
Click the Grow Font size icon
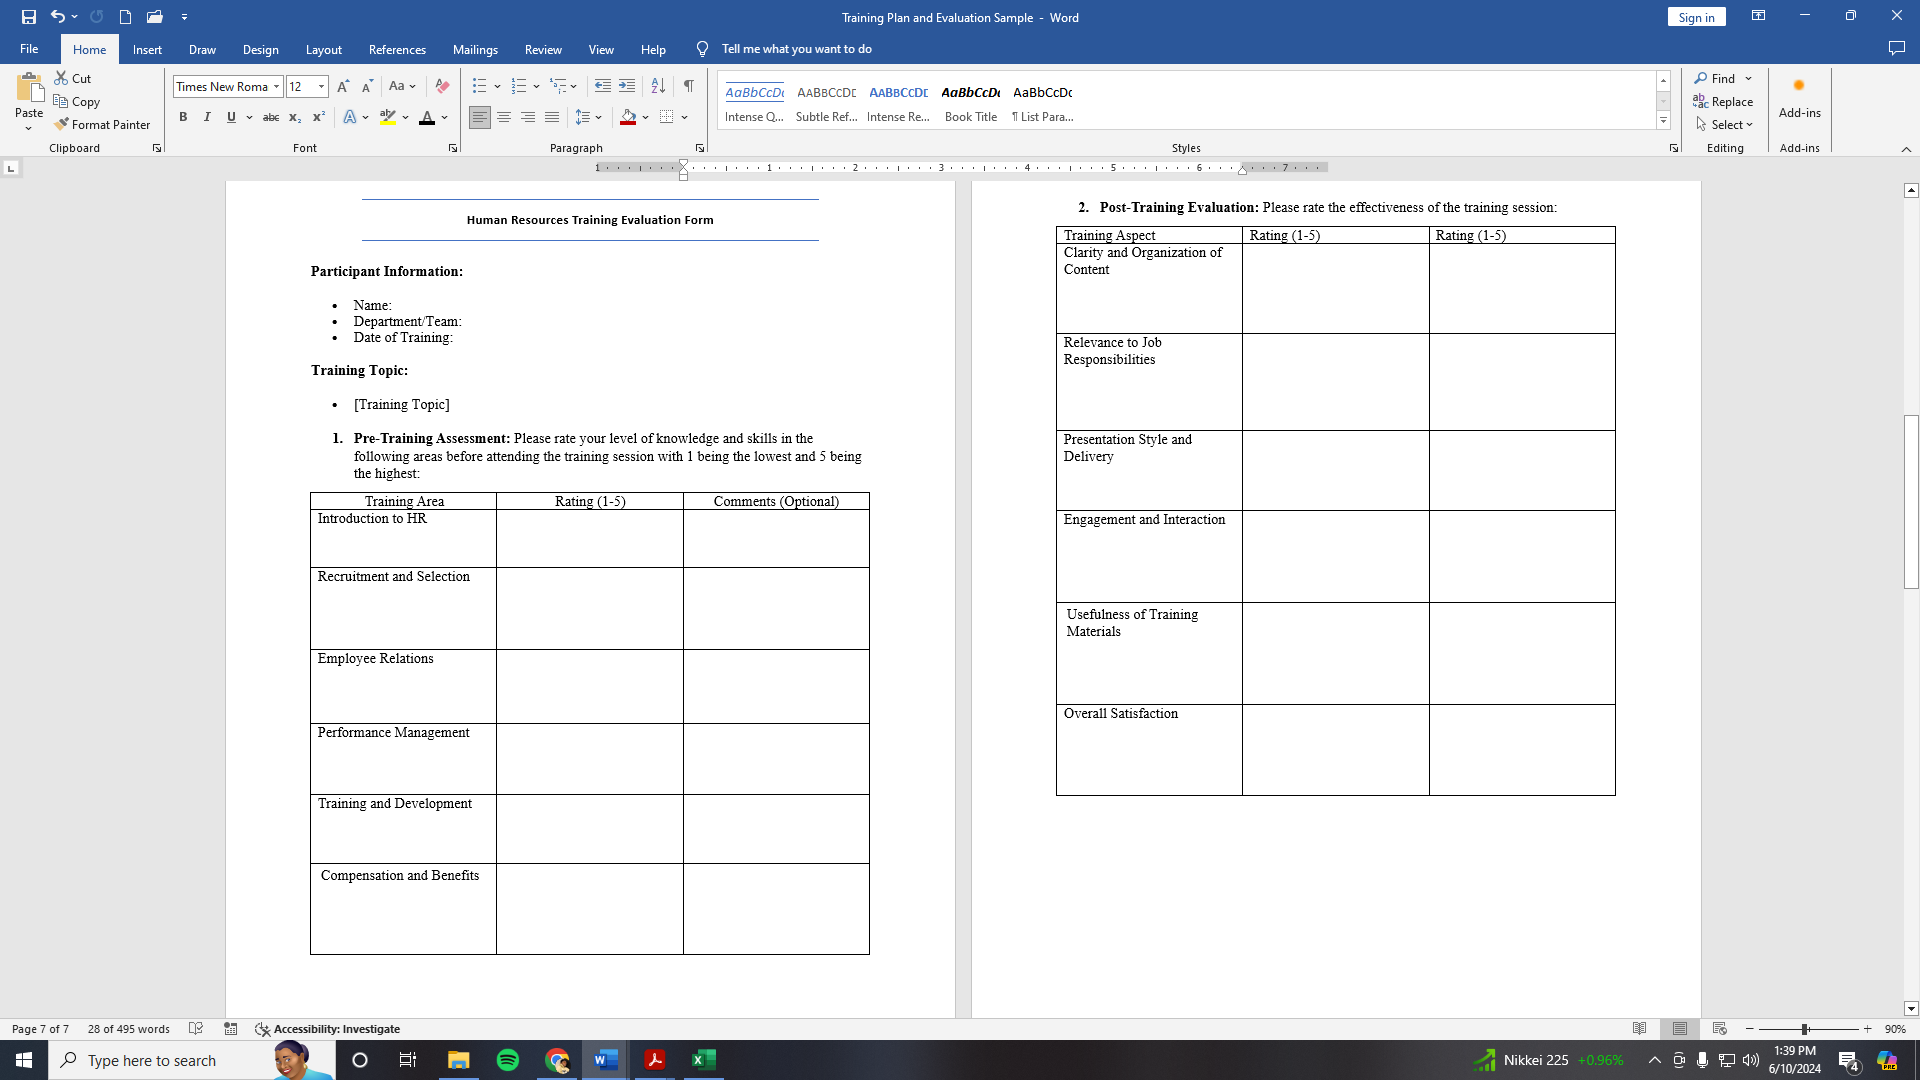[x=344, y=87]
